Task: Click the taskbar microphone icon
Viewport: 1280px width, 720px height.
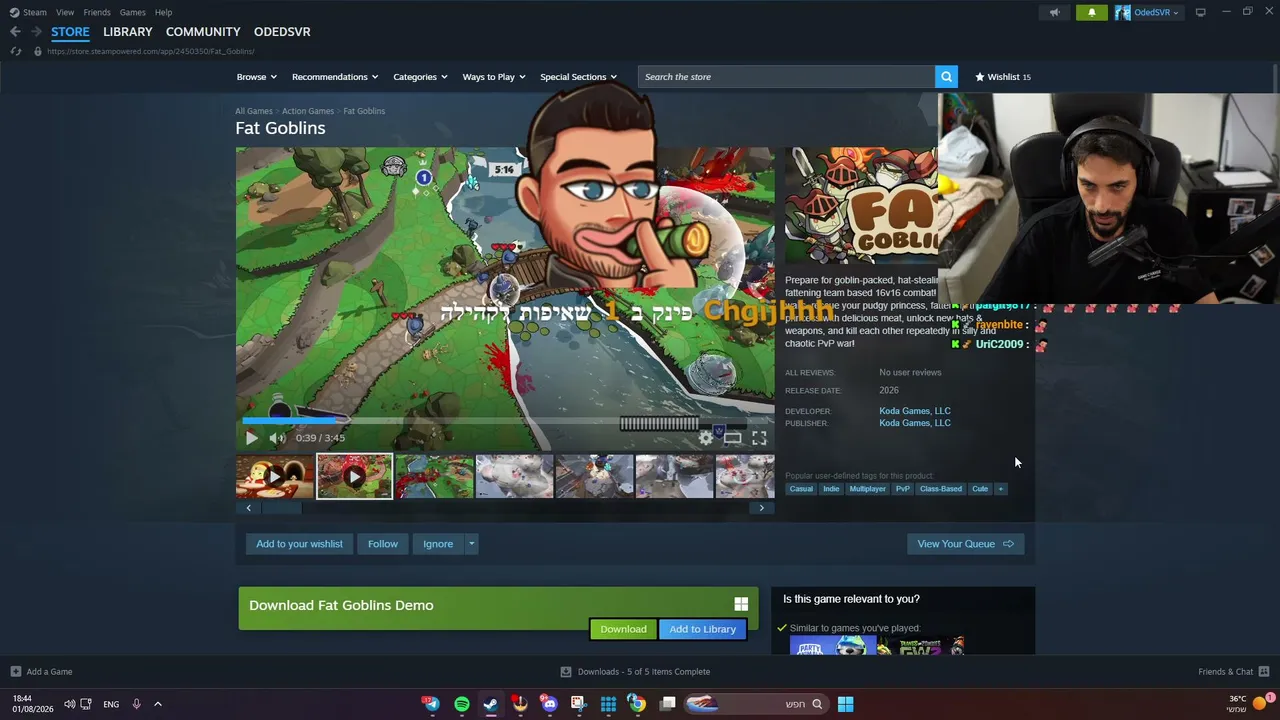Action: [136, 704]
